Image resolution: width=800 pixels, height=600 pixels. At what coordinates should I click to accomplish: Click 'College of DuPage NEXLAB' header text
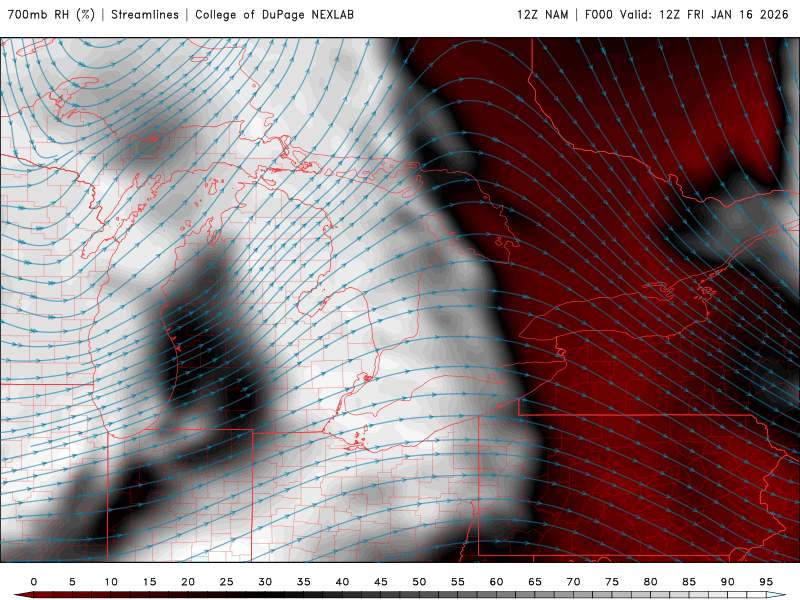coord(274,15)
